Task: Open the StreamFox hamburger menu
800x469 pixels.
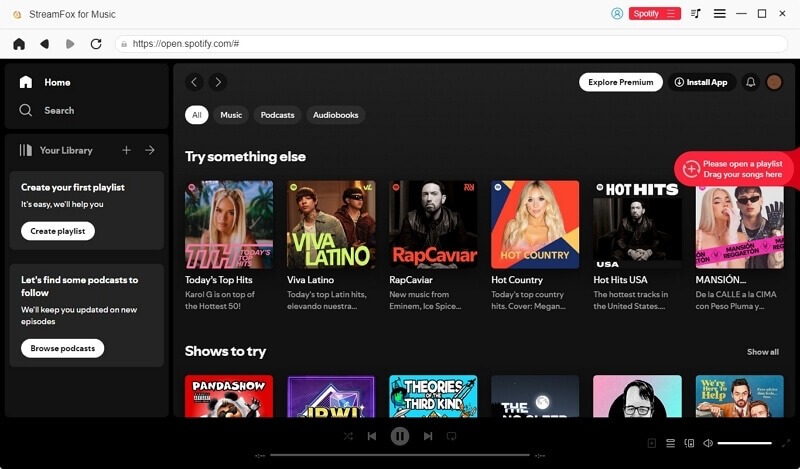Action: pos(720,14)
